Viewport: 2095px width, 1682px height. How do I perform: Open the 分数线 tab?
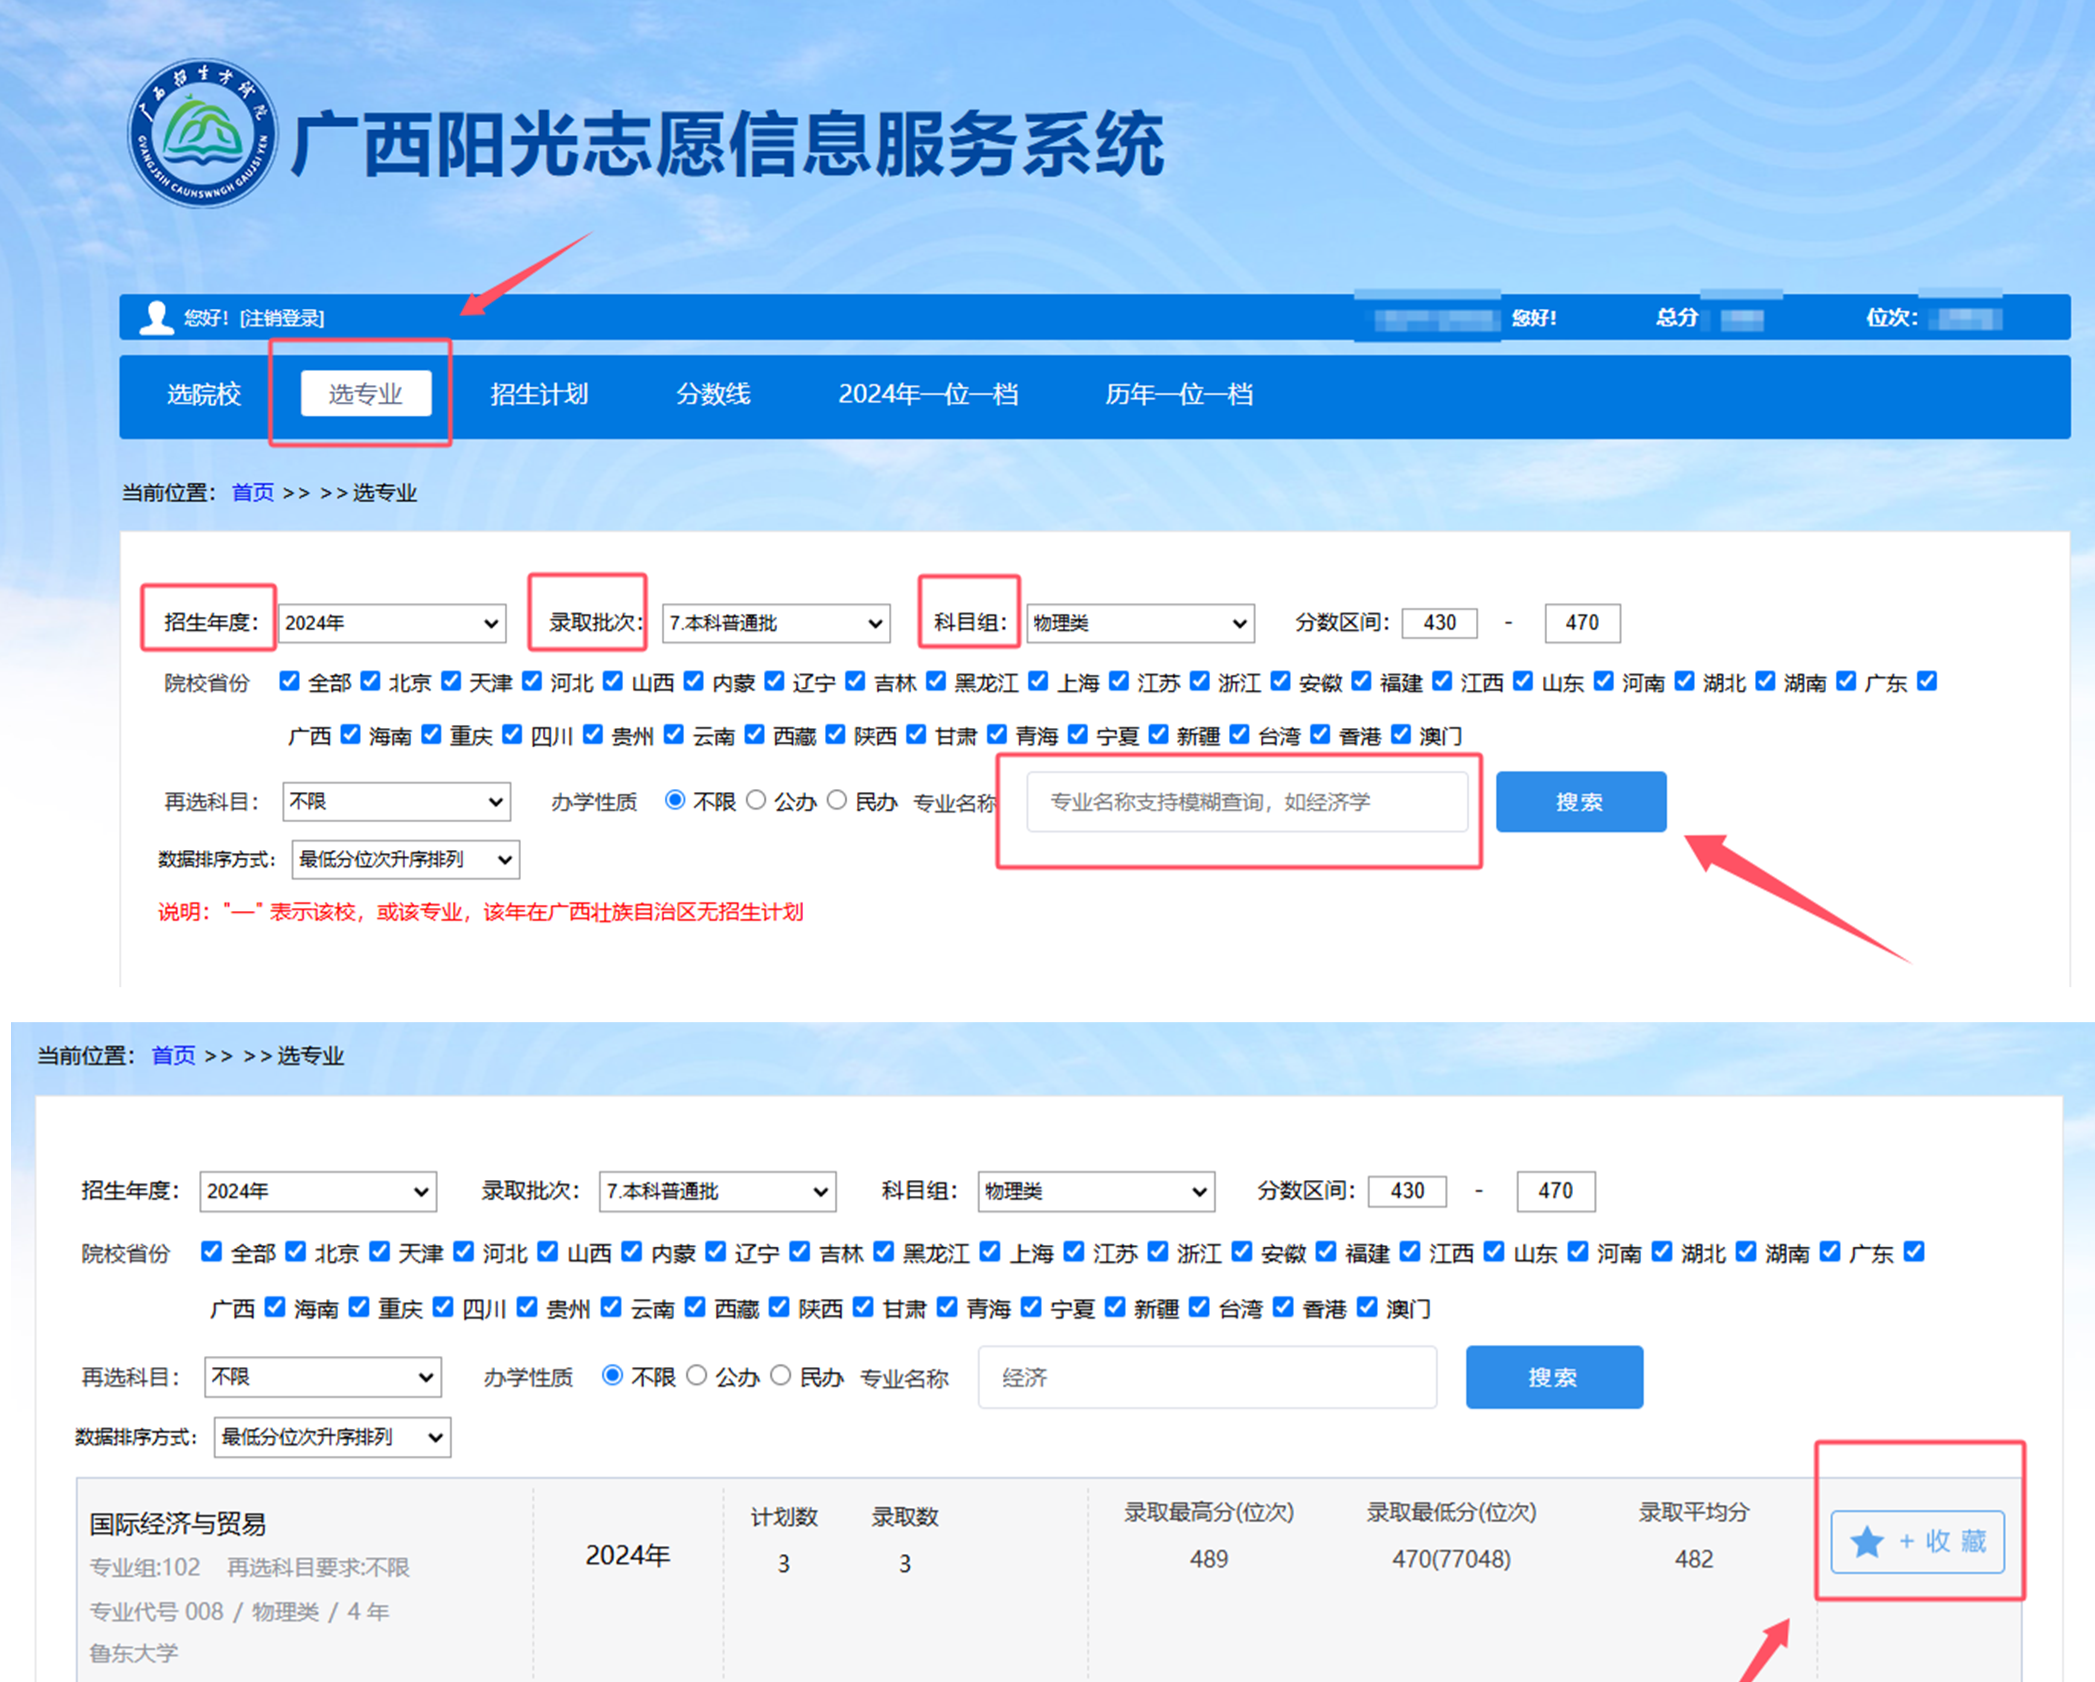[x=712, y=394]
